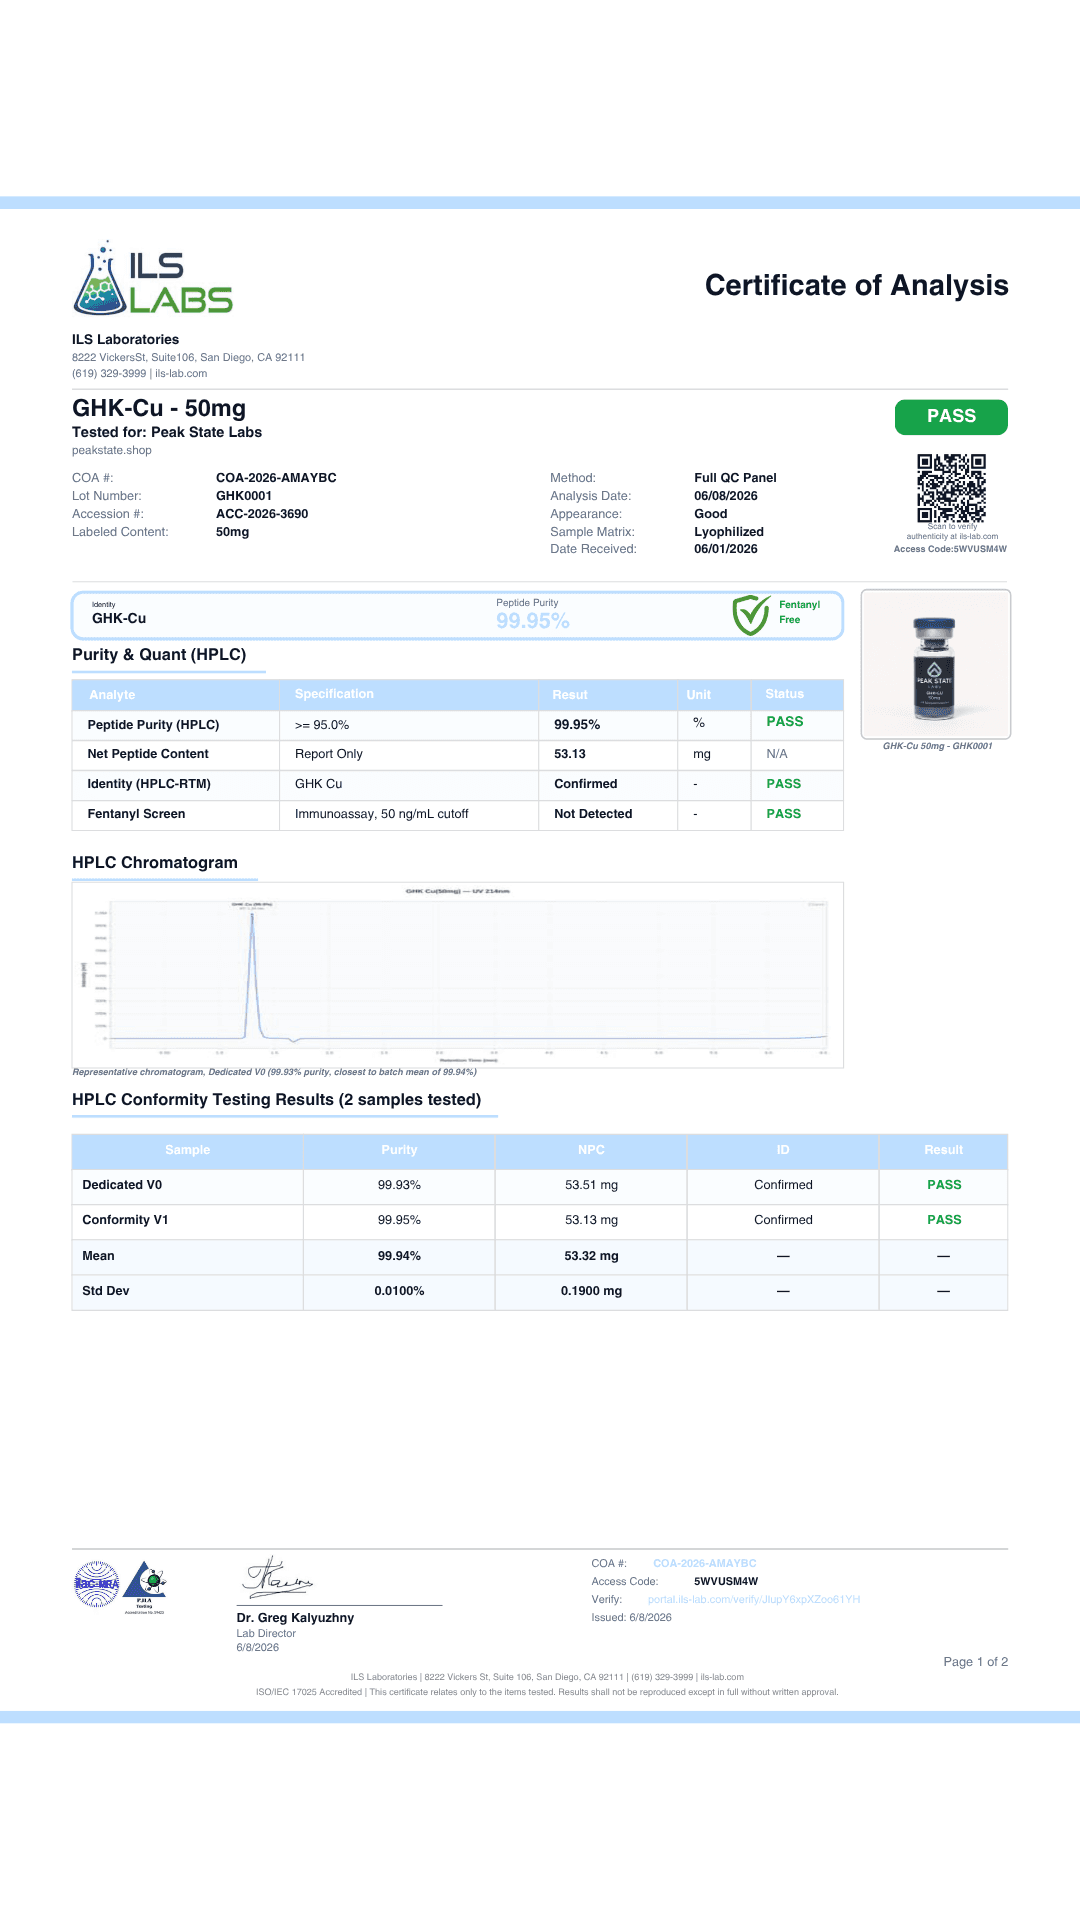1080x1920 pixels.
Task: Select footer Access Code 5WVUSM4W
Action: [726, 1581]
